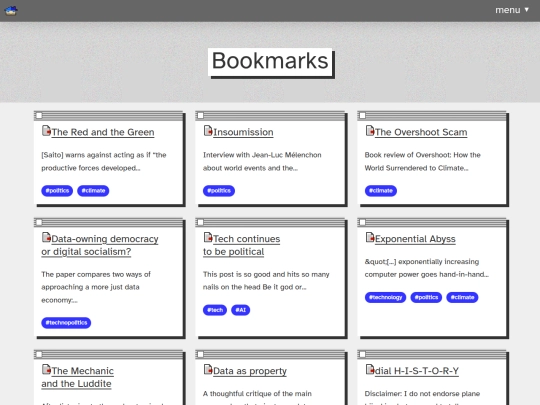This screenshot has width=540, height=405.
Task: Click text 'Disclaimer: I do not endorse plane'
Action: pos(422,394)
